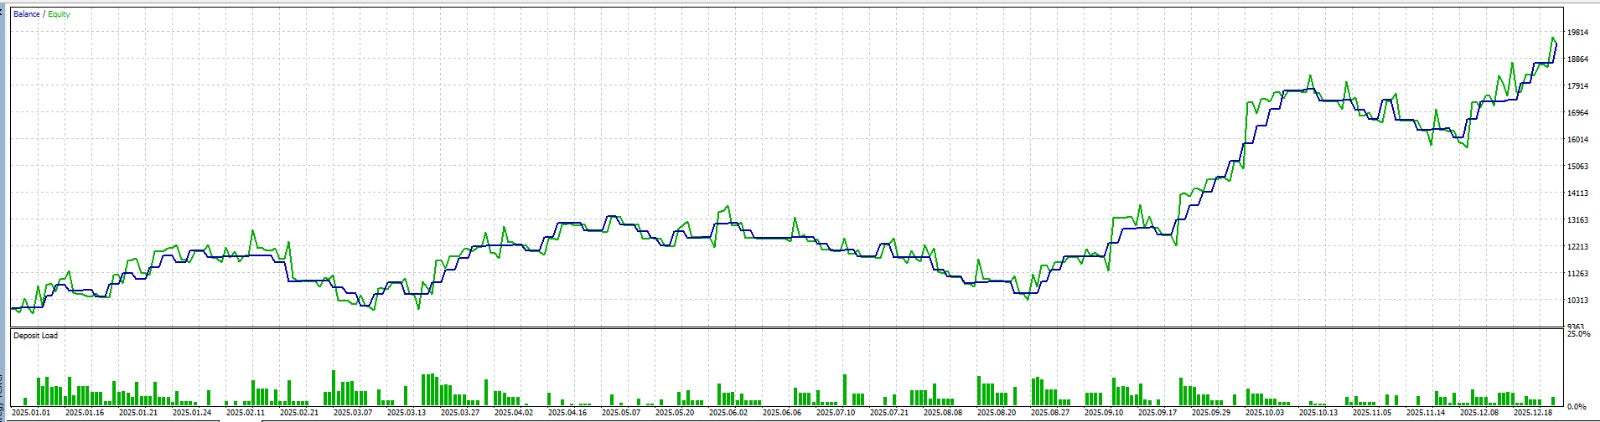
Task: Click the 2025.07.10 date label
Action: point(836,412)
